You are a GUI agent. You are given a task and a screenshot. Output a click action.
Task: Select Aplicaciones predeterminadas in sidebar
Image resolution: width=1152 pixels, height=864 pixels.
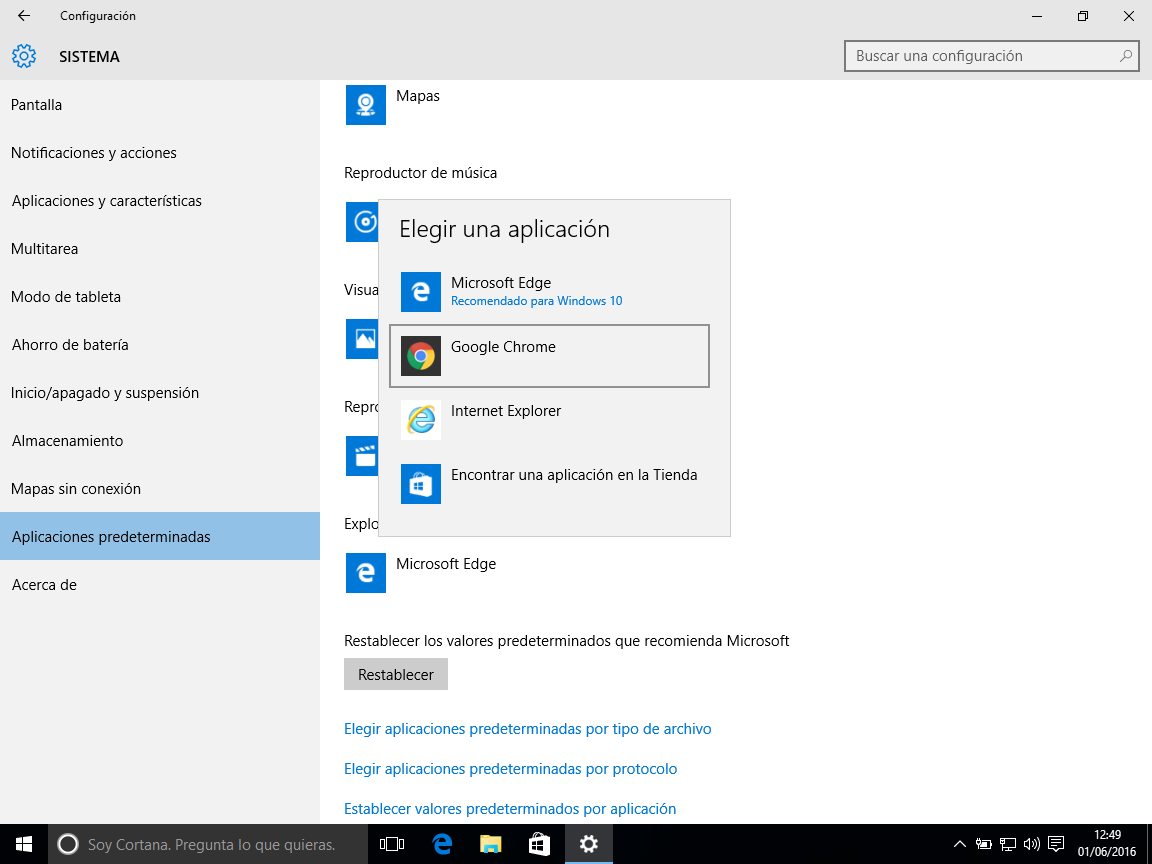tap(160, 536)
